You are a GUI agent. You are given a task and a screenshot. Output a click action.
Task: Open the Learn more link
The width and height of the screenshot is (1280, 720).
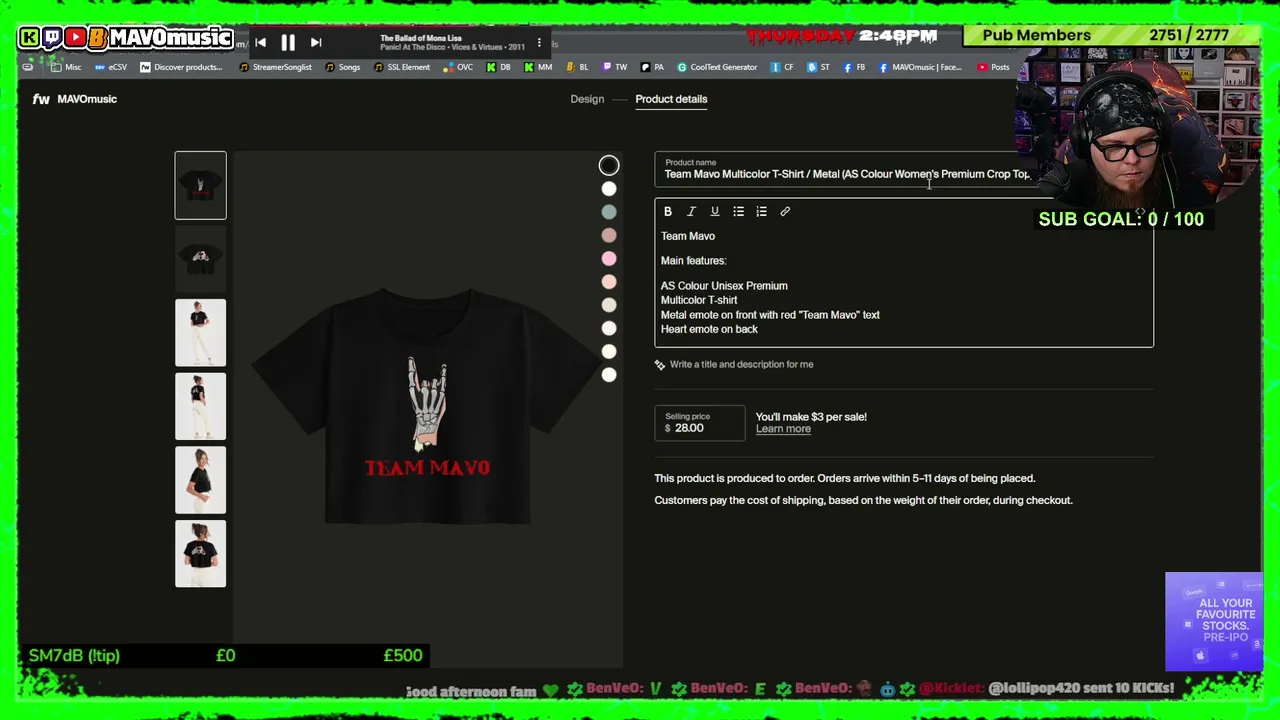pos(783,429)
